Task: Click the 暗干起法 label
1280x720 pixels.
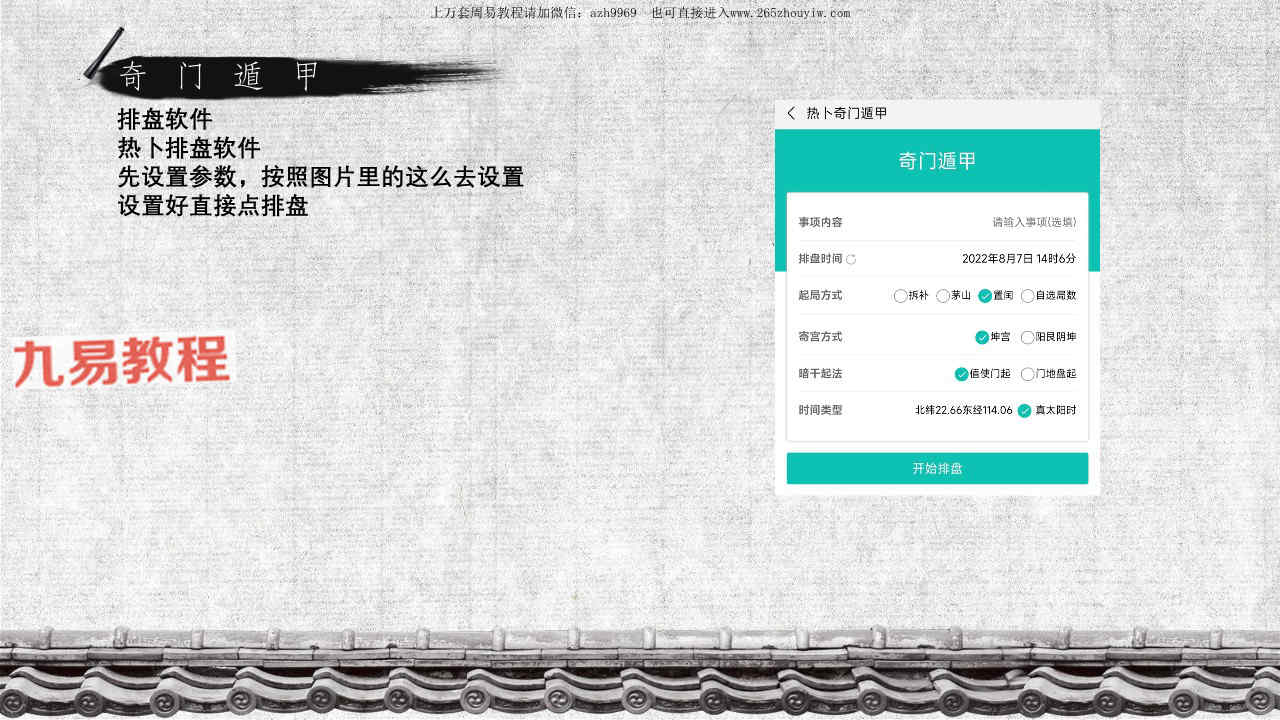Action: [820, 374]
